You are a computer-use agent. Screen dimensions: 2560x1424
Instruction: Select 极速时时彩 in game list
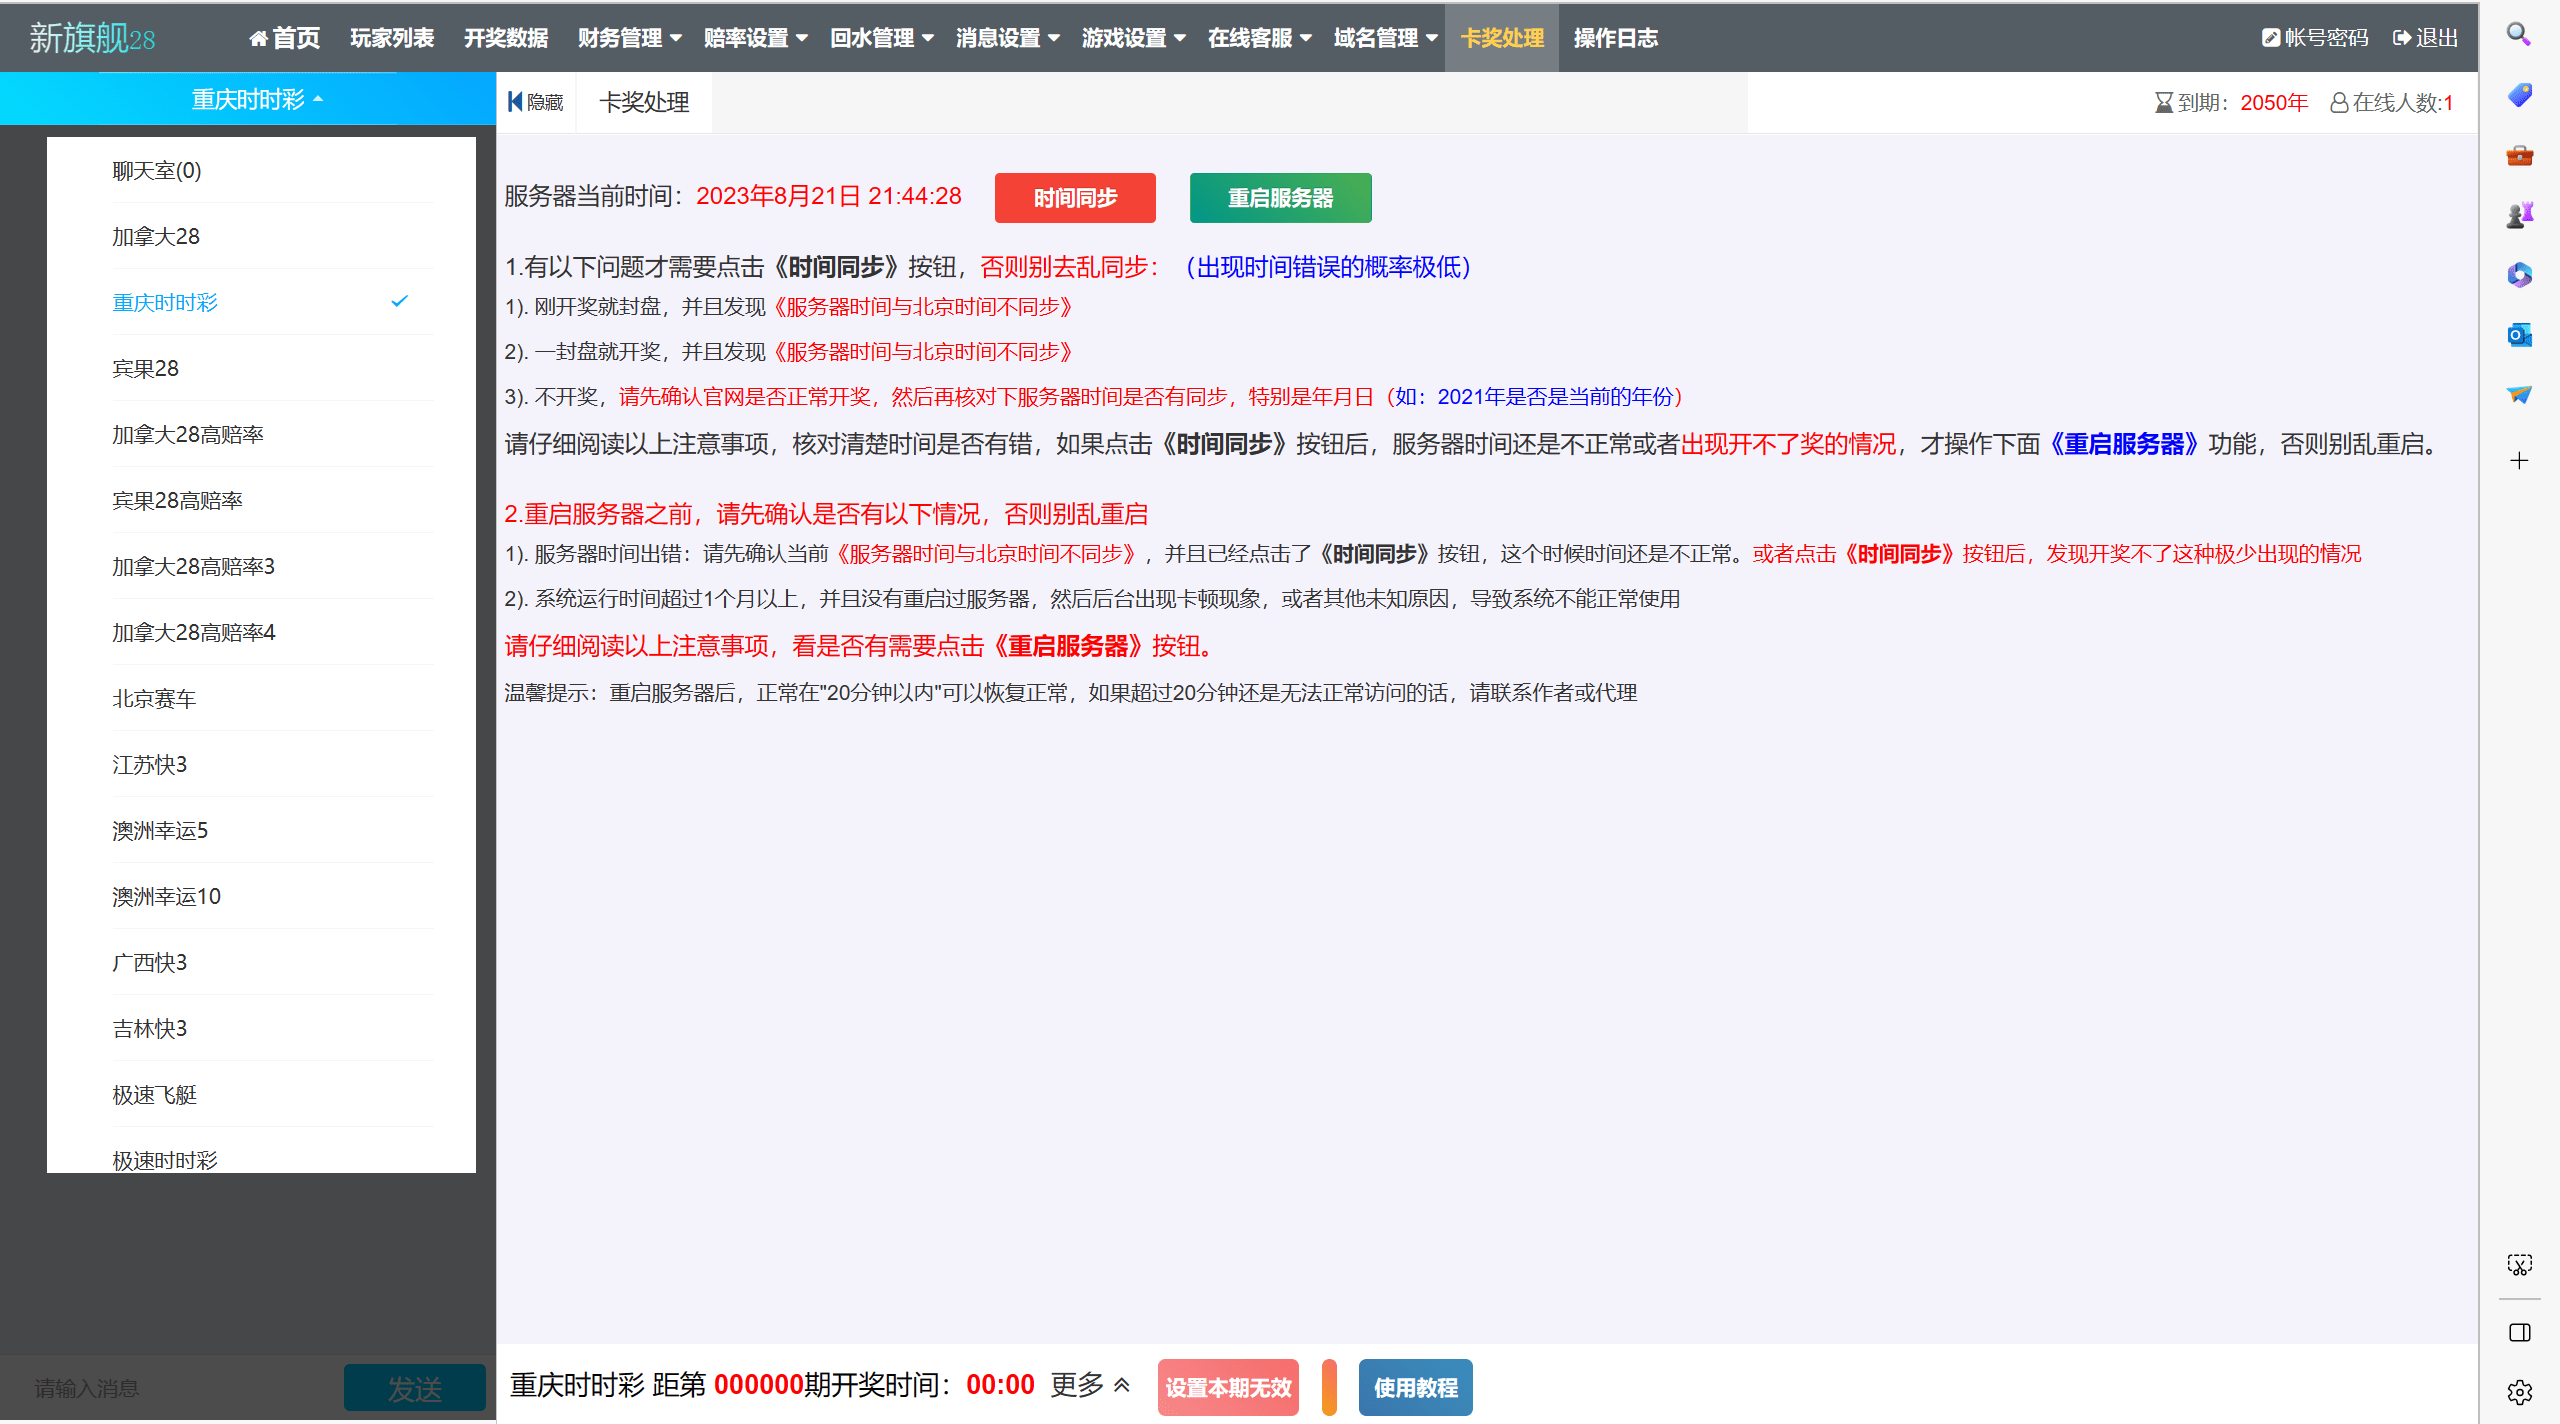[x=271, y=1158]
